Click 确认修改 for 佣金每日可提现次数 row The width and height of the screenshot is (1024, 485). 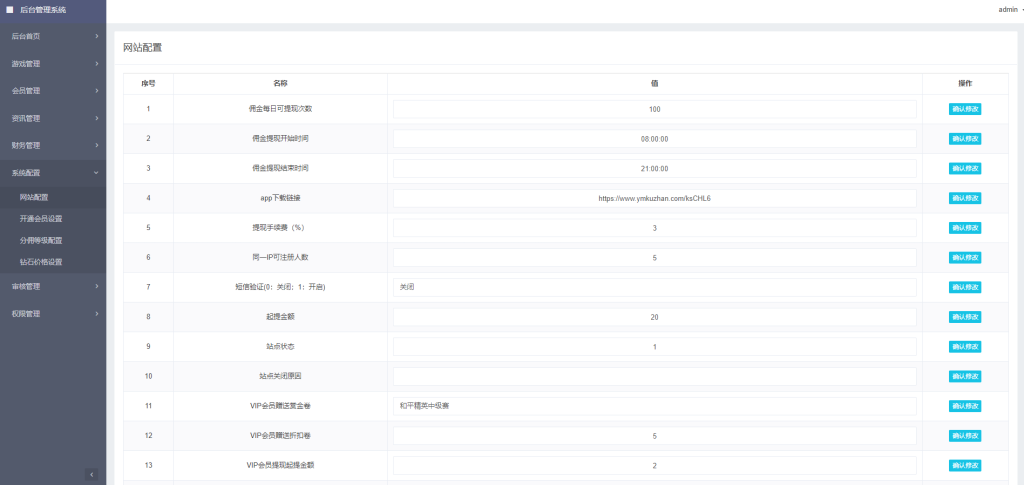click(x=964, y=109)
